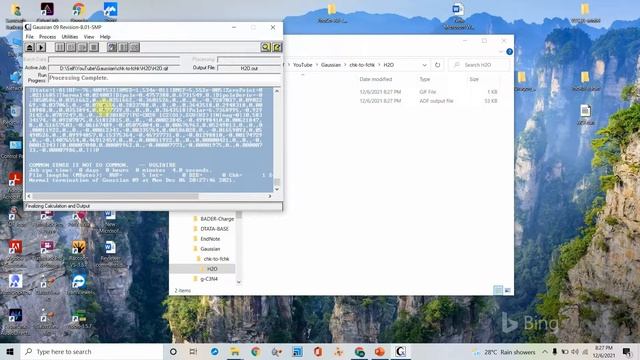Sort files by the Date modified column
The image size is (640, 360).
pos(376,79)
